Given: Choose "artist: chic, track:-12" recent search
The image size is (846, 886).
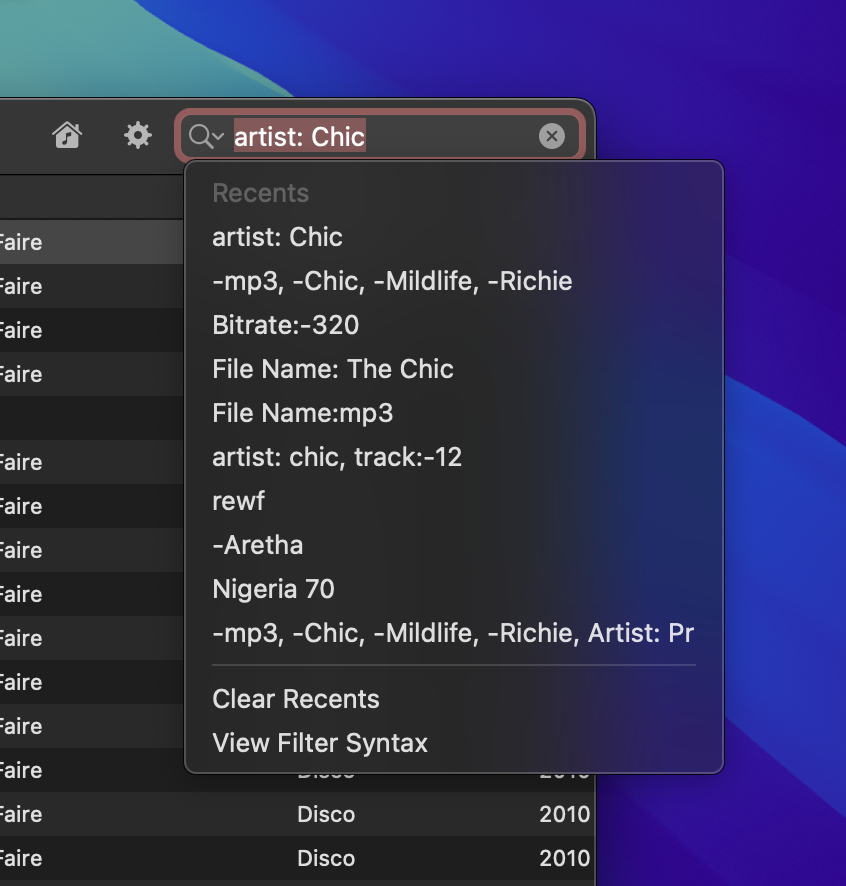Looking at the screenshot, I should pyautogui.click(x=337, y=457).
